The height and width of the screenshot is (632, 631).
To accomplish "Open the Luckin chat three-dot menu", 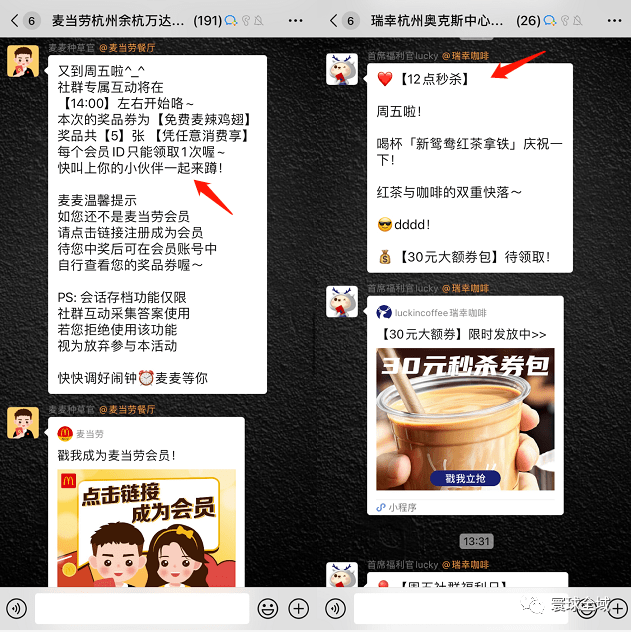I will click(614, 21).
